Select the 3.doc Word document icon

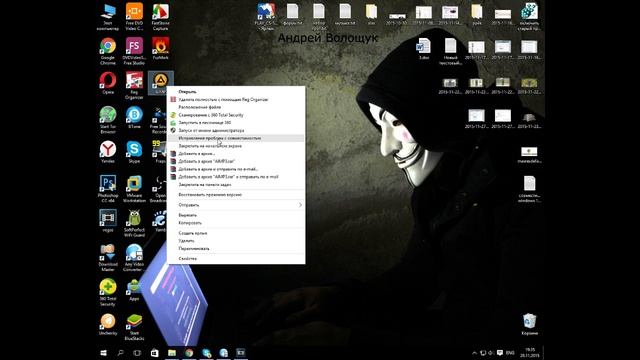424,49
